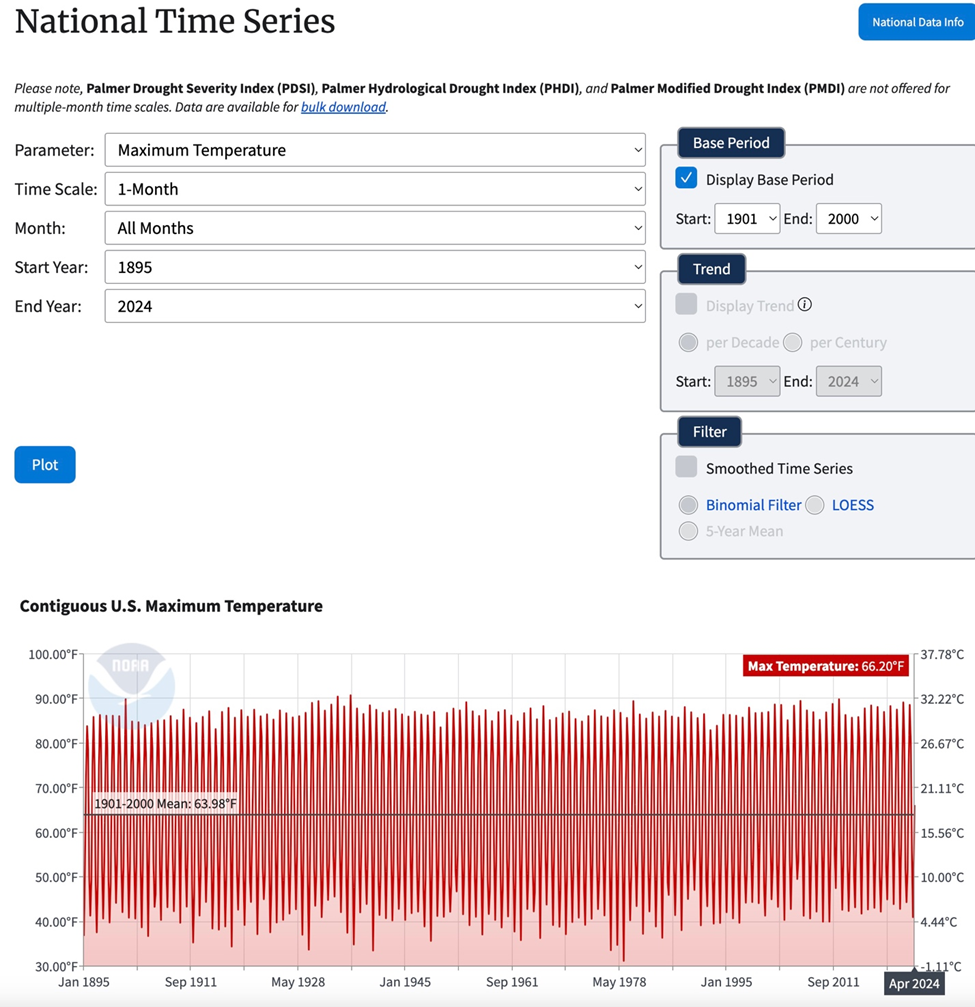
Task: Follow the bulk download link
Action: coord(343,107)
